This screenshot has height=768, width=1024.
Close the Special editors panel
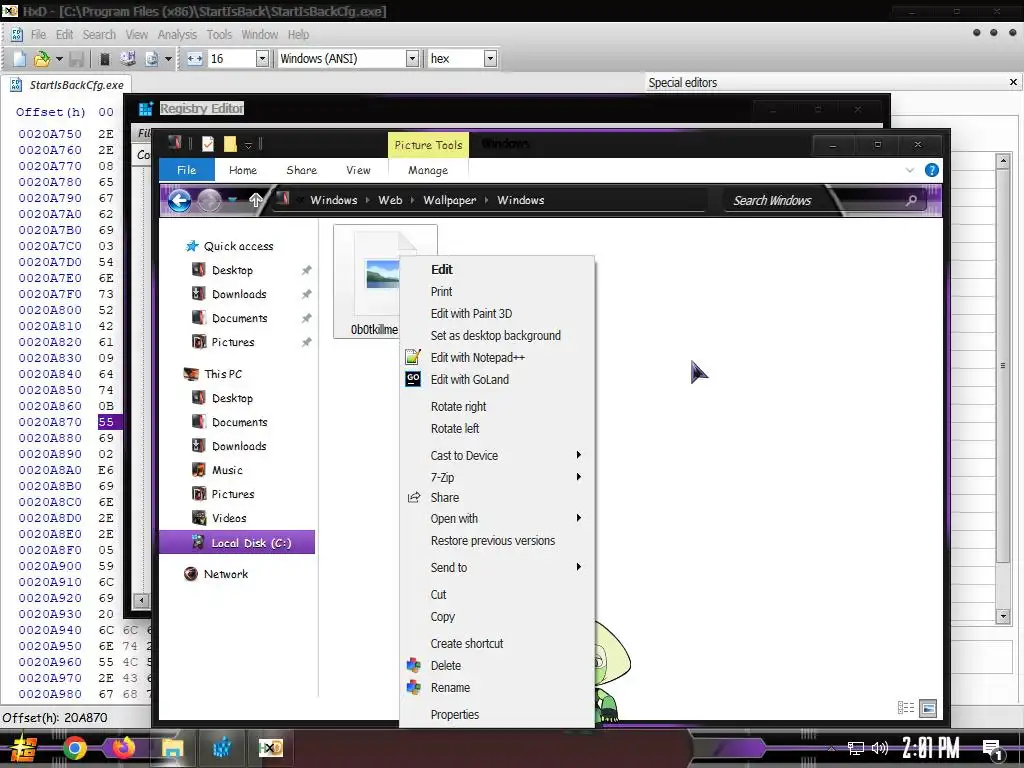coord(1013,82)
